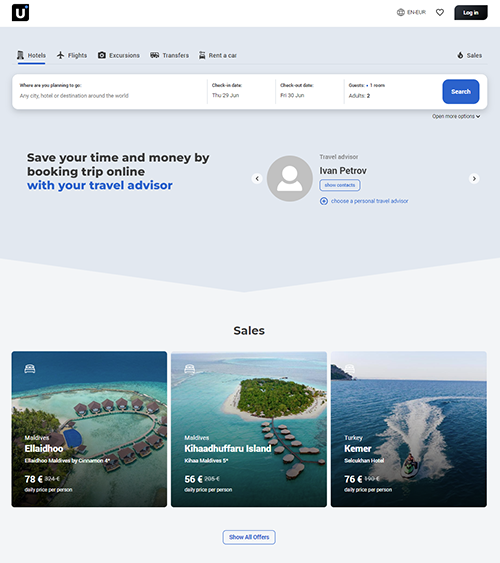
Task: Click the blue Search button
Action: click(x=461, y=92)
